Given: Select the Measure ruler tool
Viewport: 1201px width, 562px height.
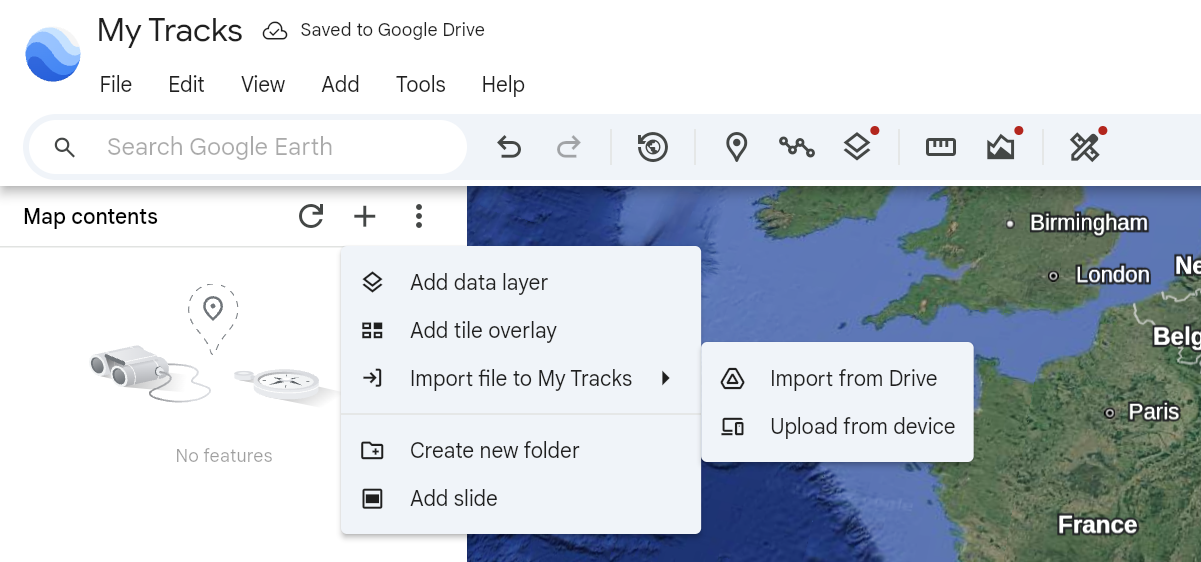Looking at the screenshot, I should pos(941,148).
